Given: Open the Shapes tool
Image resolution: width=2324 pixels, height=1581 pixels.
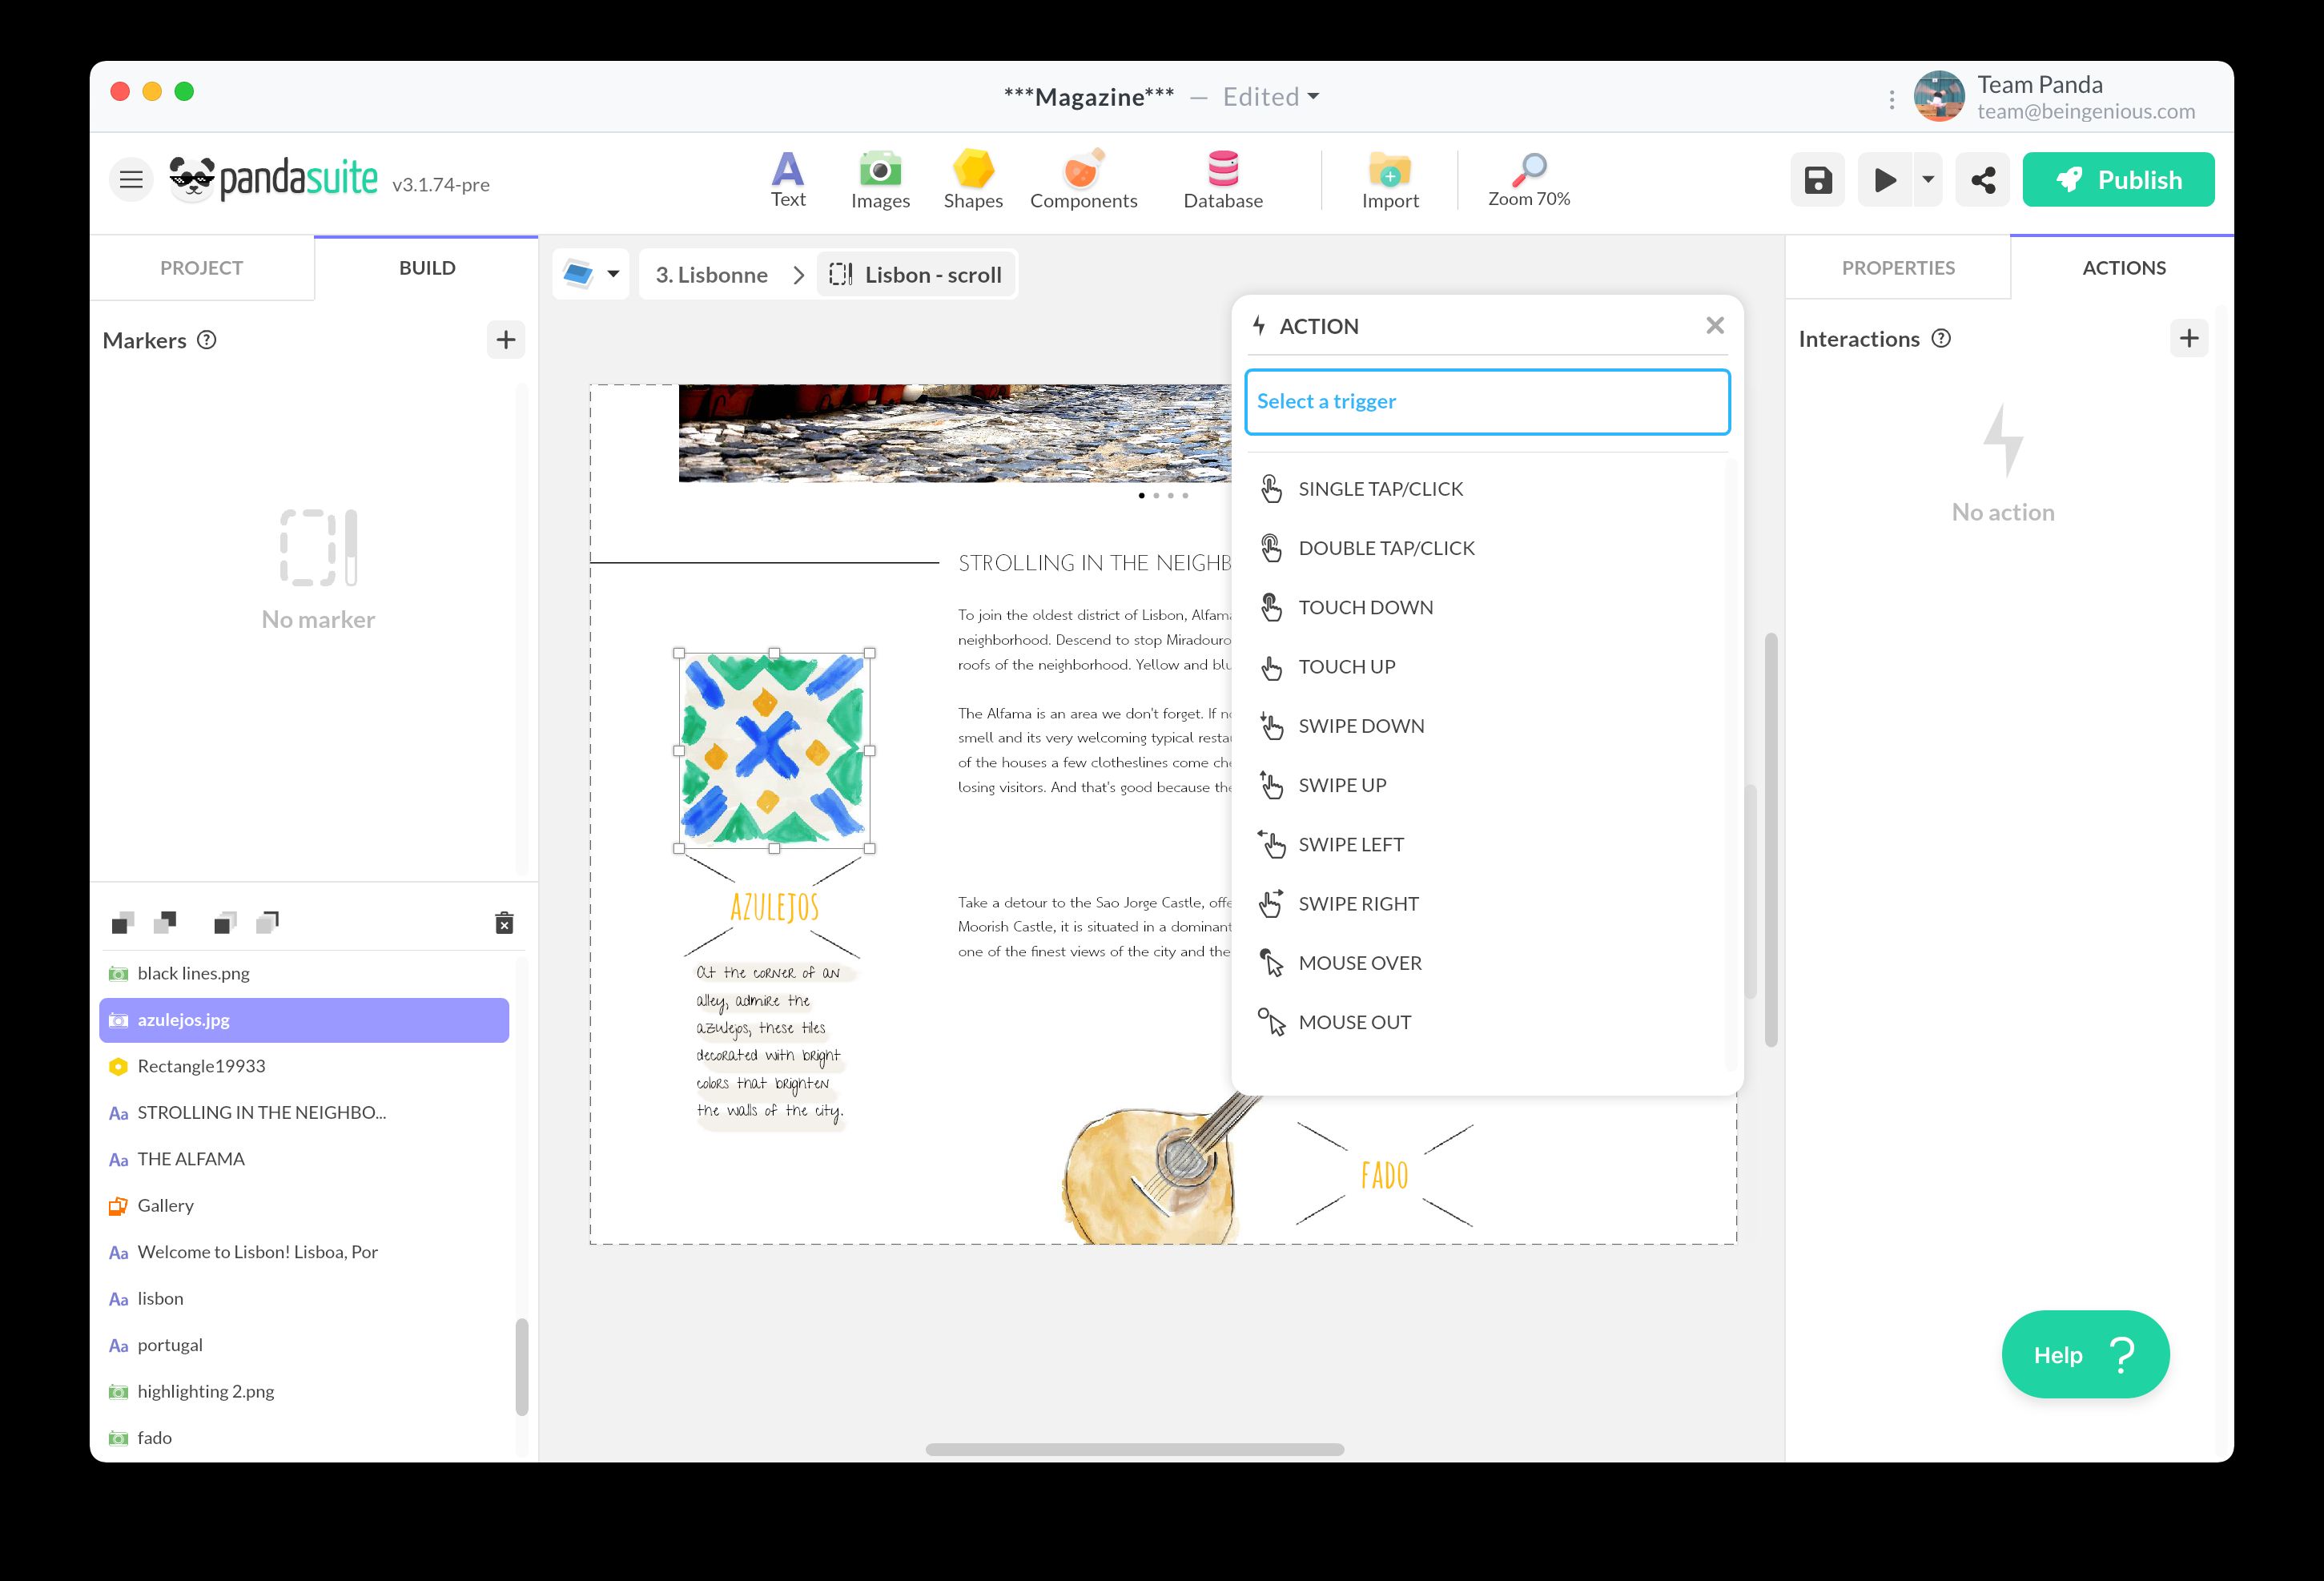Looking at the screenshot, I should 972,170.
